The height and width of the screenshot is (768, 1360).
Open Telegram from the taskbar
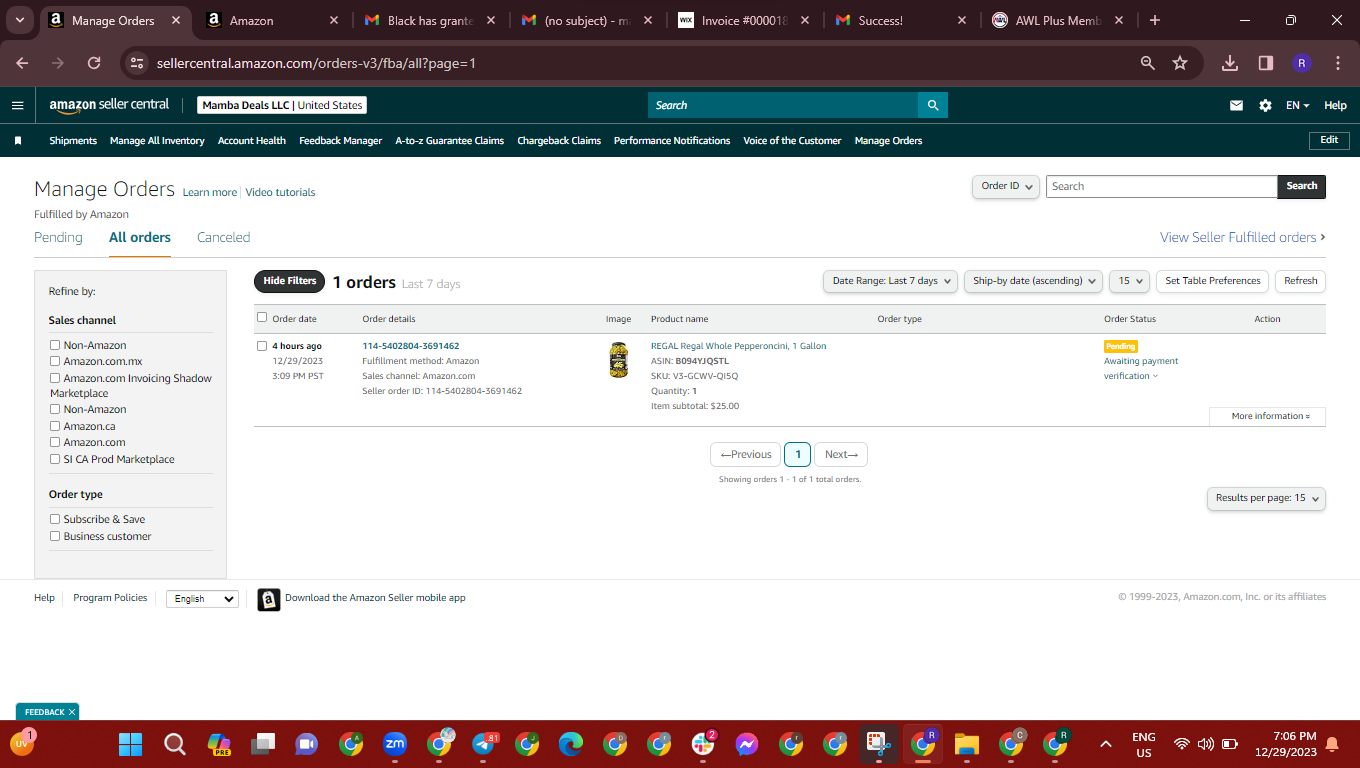(485, 744)
